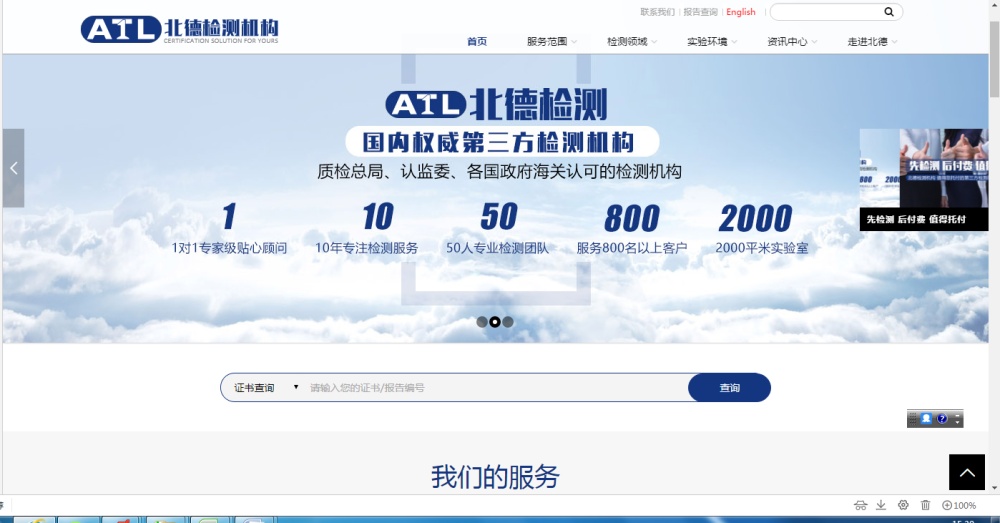Click the 国内权威第三方检测机构 banner text
Image resolution: width=1000 pixels, height=523 pixels.
click(498, 142)
